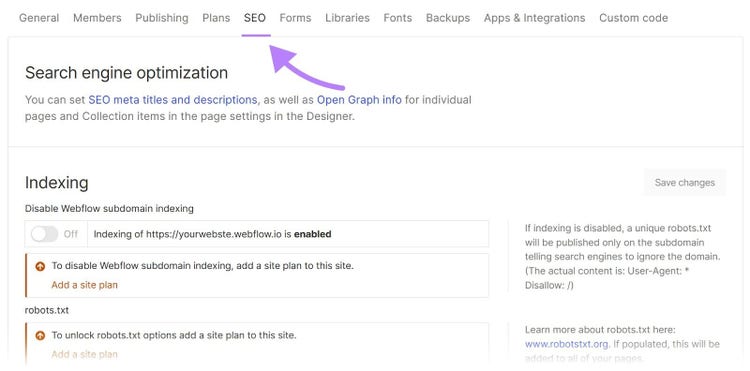Open the Publishing tab
Viewport: 750px width, 371px height.
(162, 18)
